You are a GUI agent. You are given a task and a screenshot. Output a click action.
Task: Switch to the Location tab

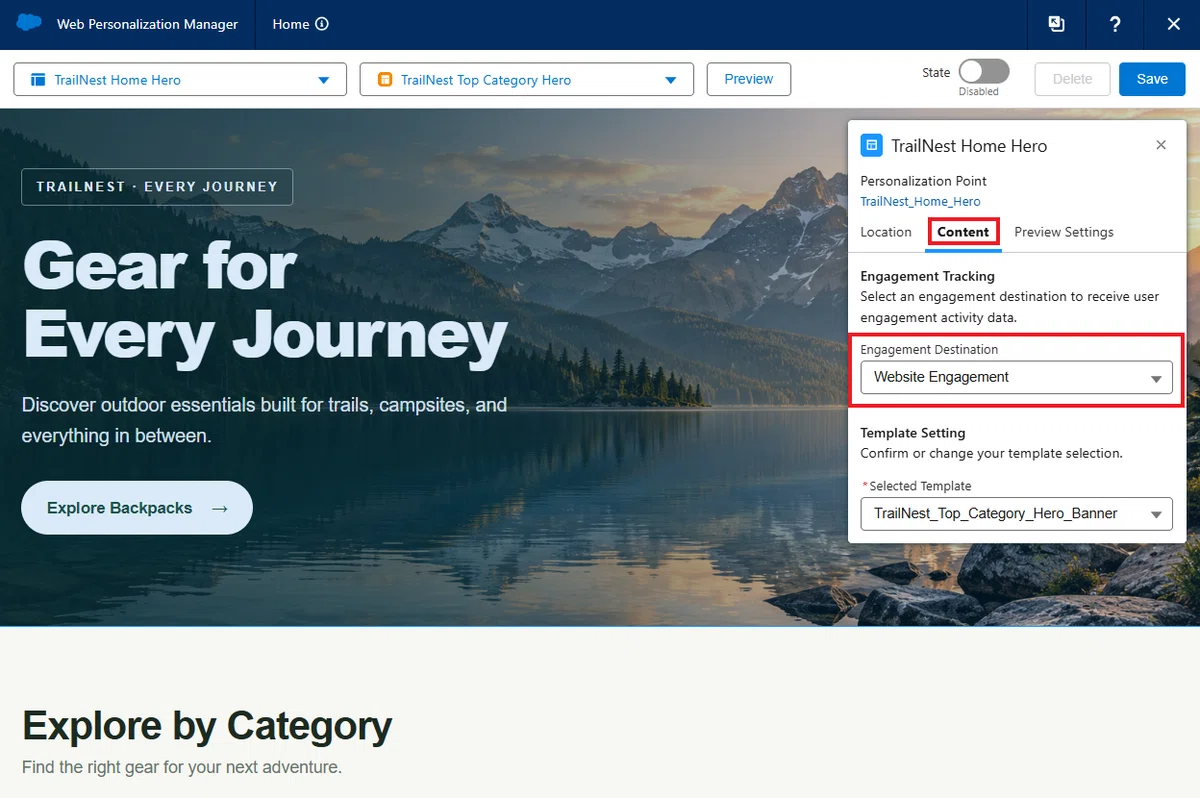886,232
